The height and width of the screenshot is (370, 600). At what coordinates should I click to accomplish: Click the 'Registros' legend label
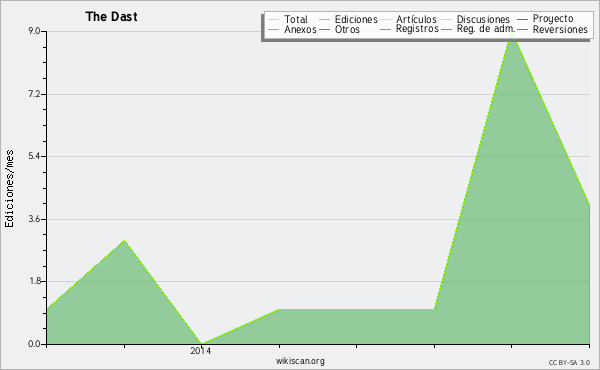[417, 29]
